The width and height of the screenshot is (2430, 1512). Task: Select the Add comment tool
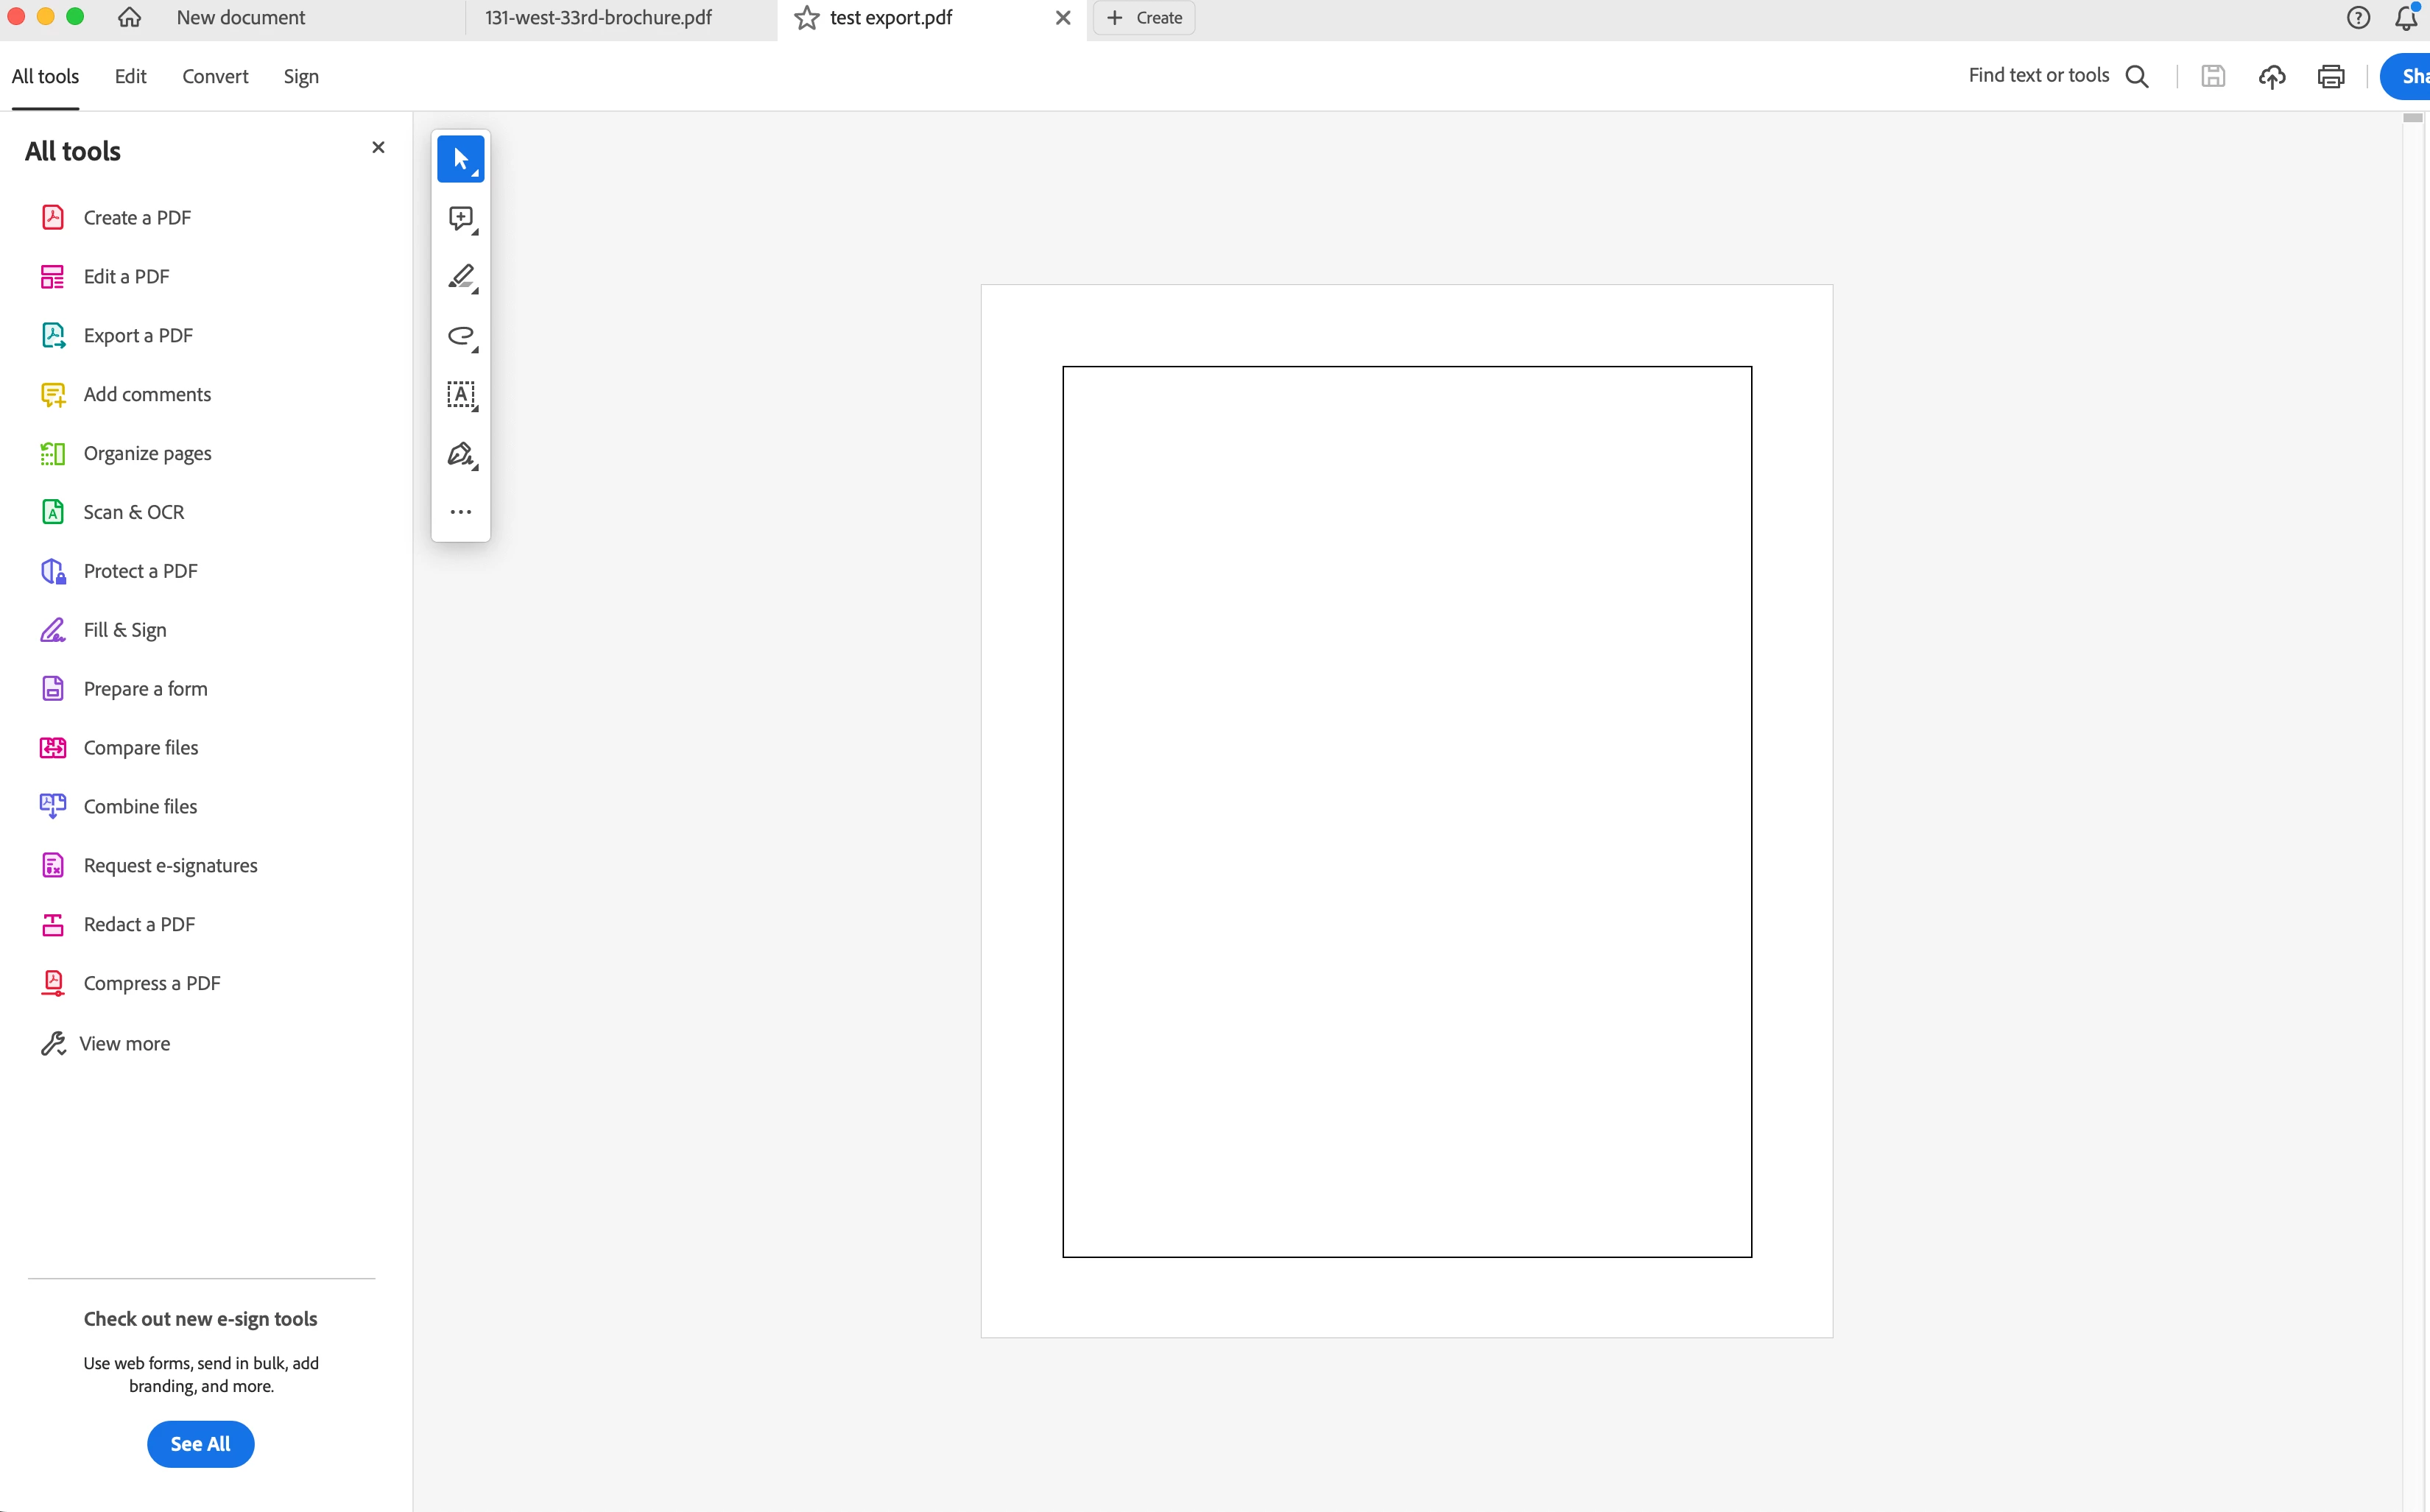tap(460, 218)
